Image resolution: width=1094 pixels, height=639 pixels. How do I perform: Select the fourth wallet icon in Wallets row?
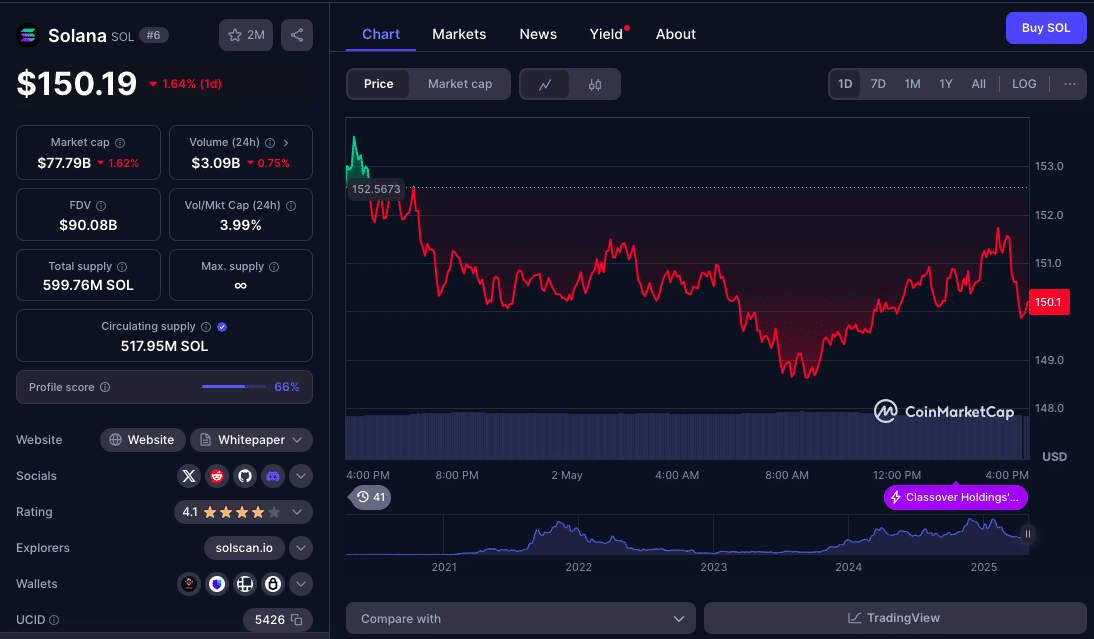[x=273, y=584]
